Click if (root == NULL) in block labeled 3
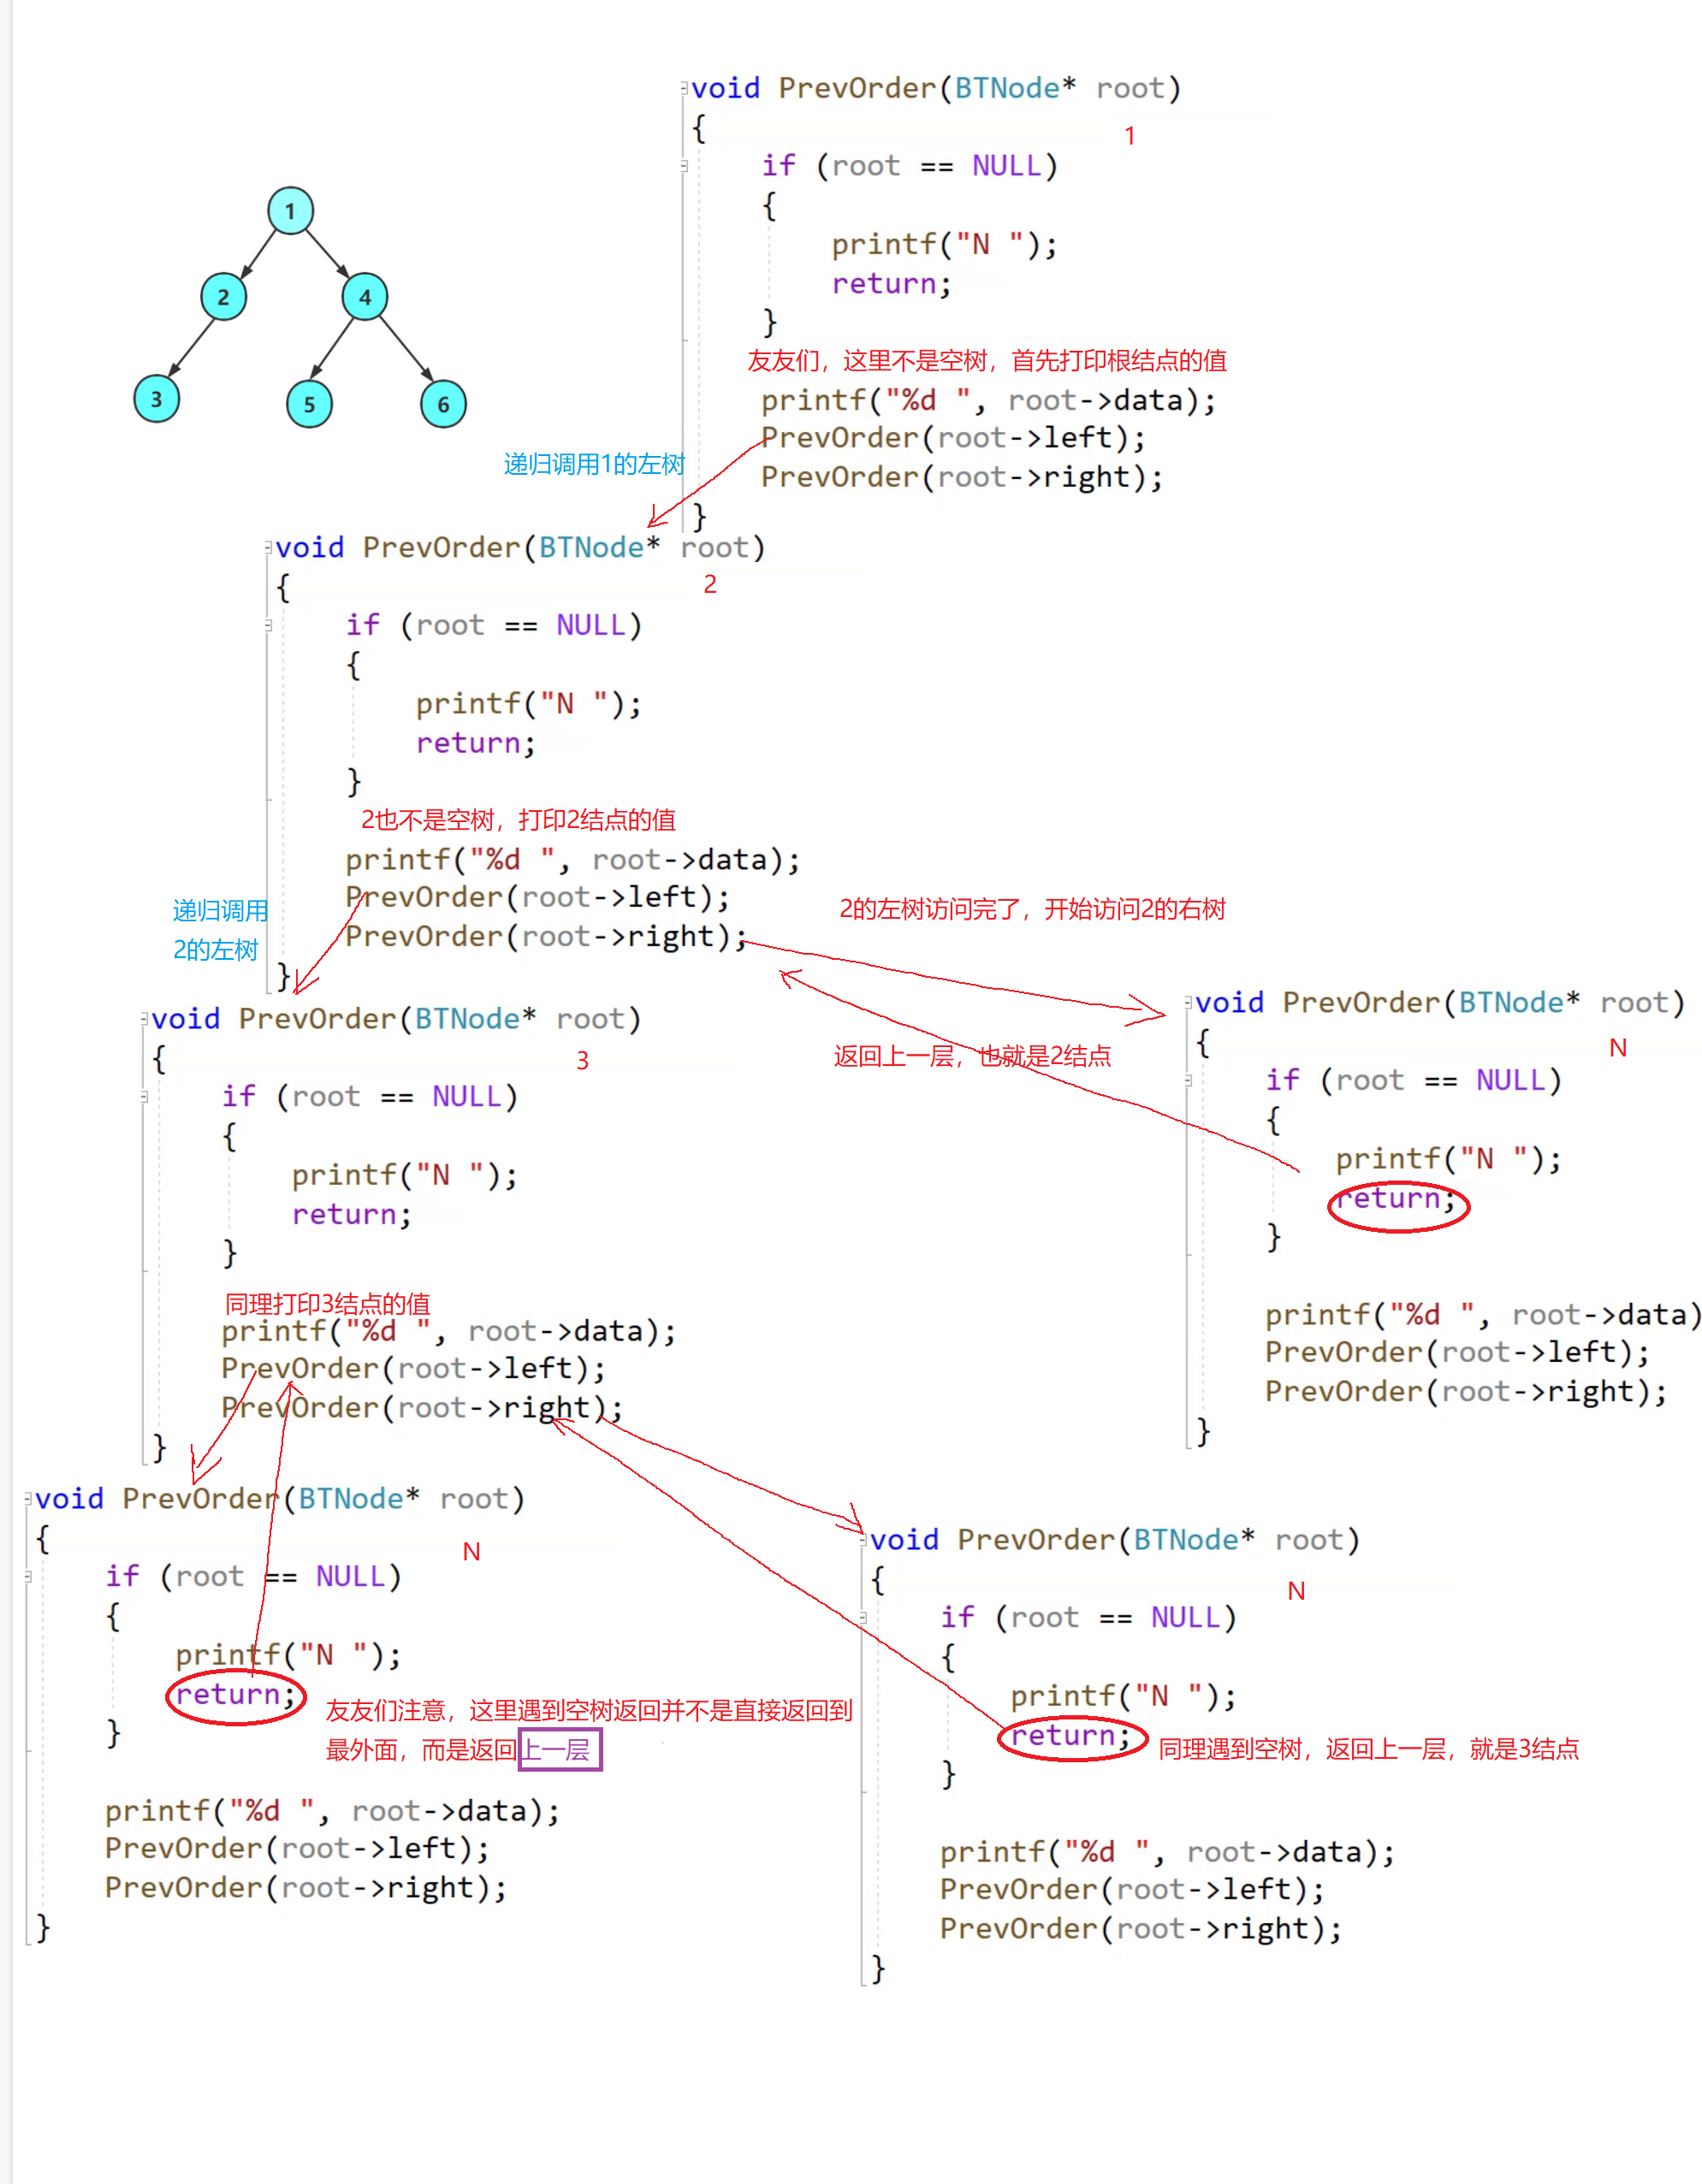The width and height of the screenshot is (1702, 2184). click(x=369, y=1097)
